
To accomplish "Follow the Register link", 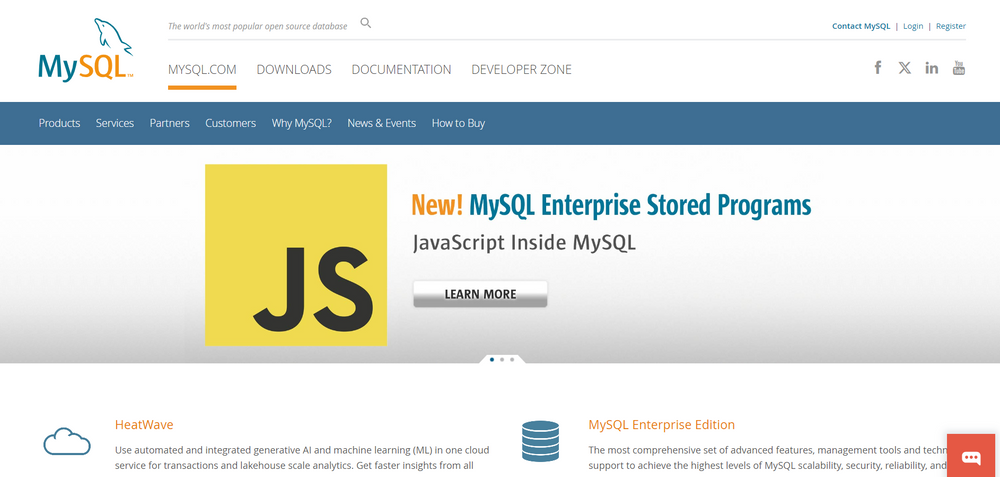I will coord(951,26).
